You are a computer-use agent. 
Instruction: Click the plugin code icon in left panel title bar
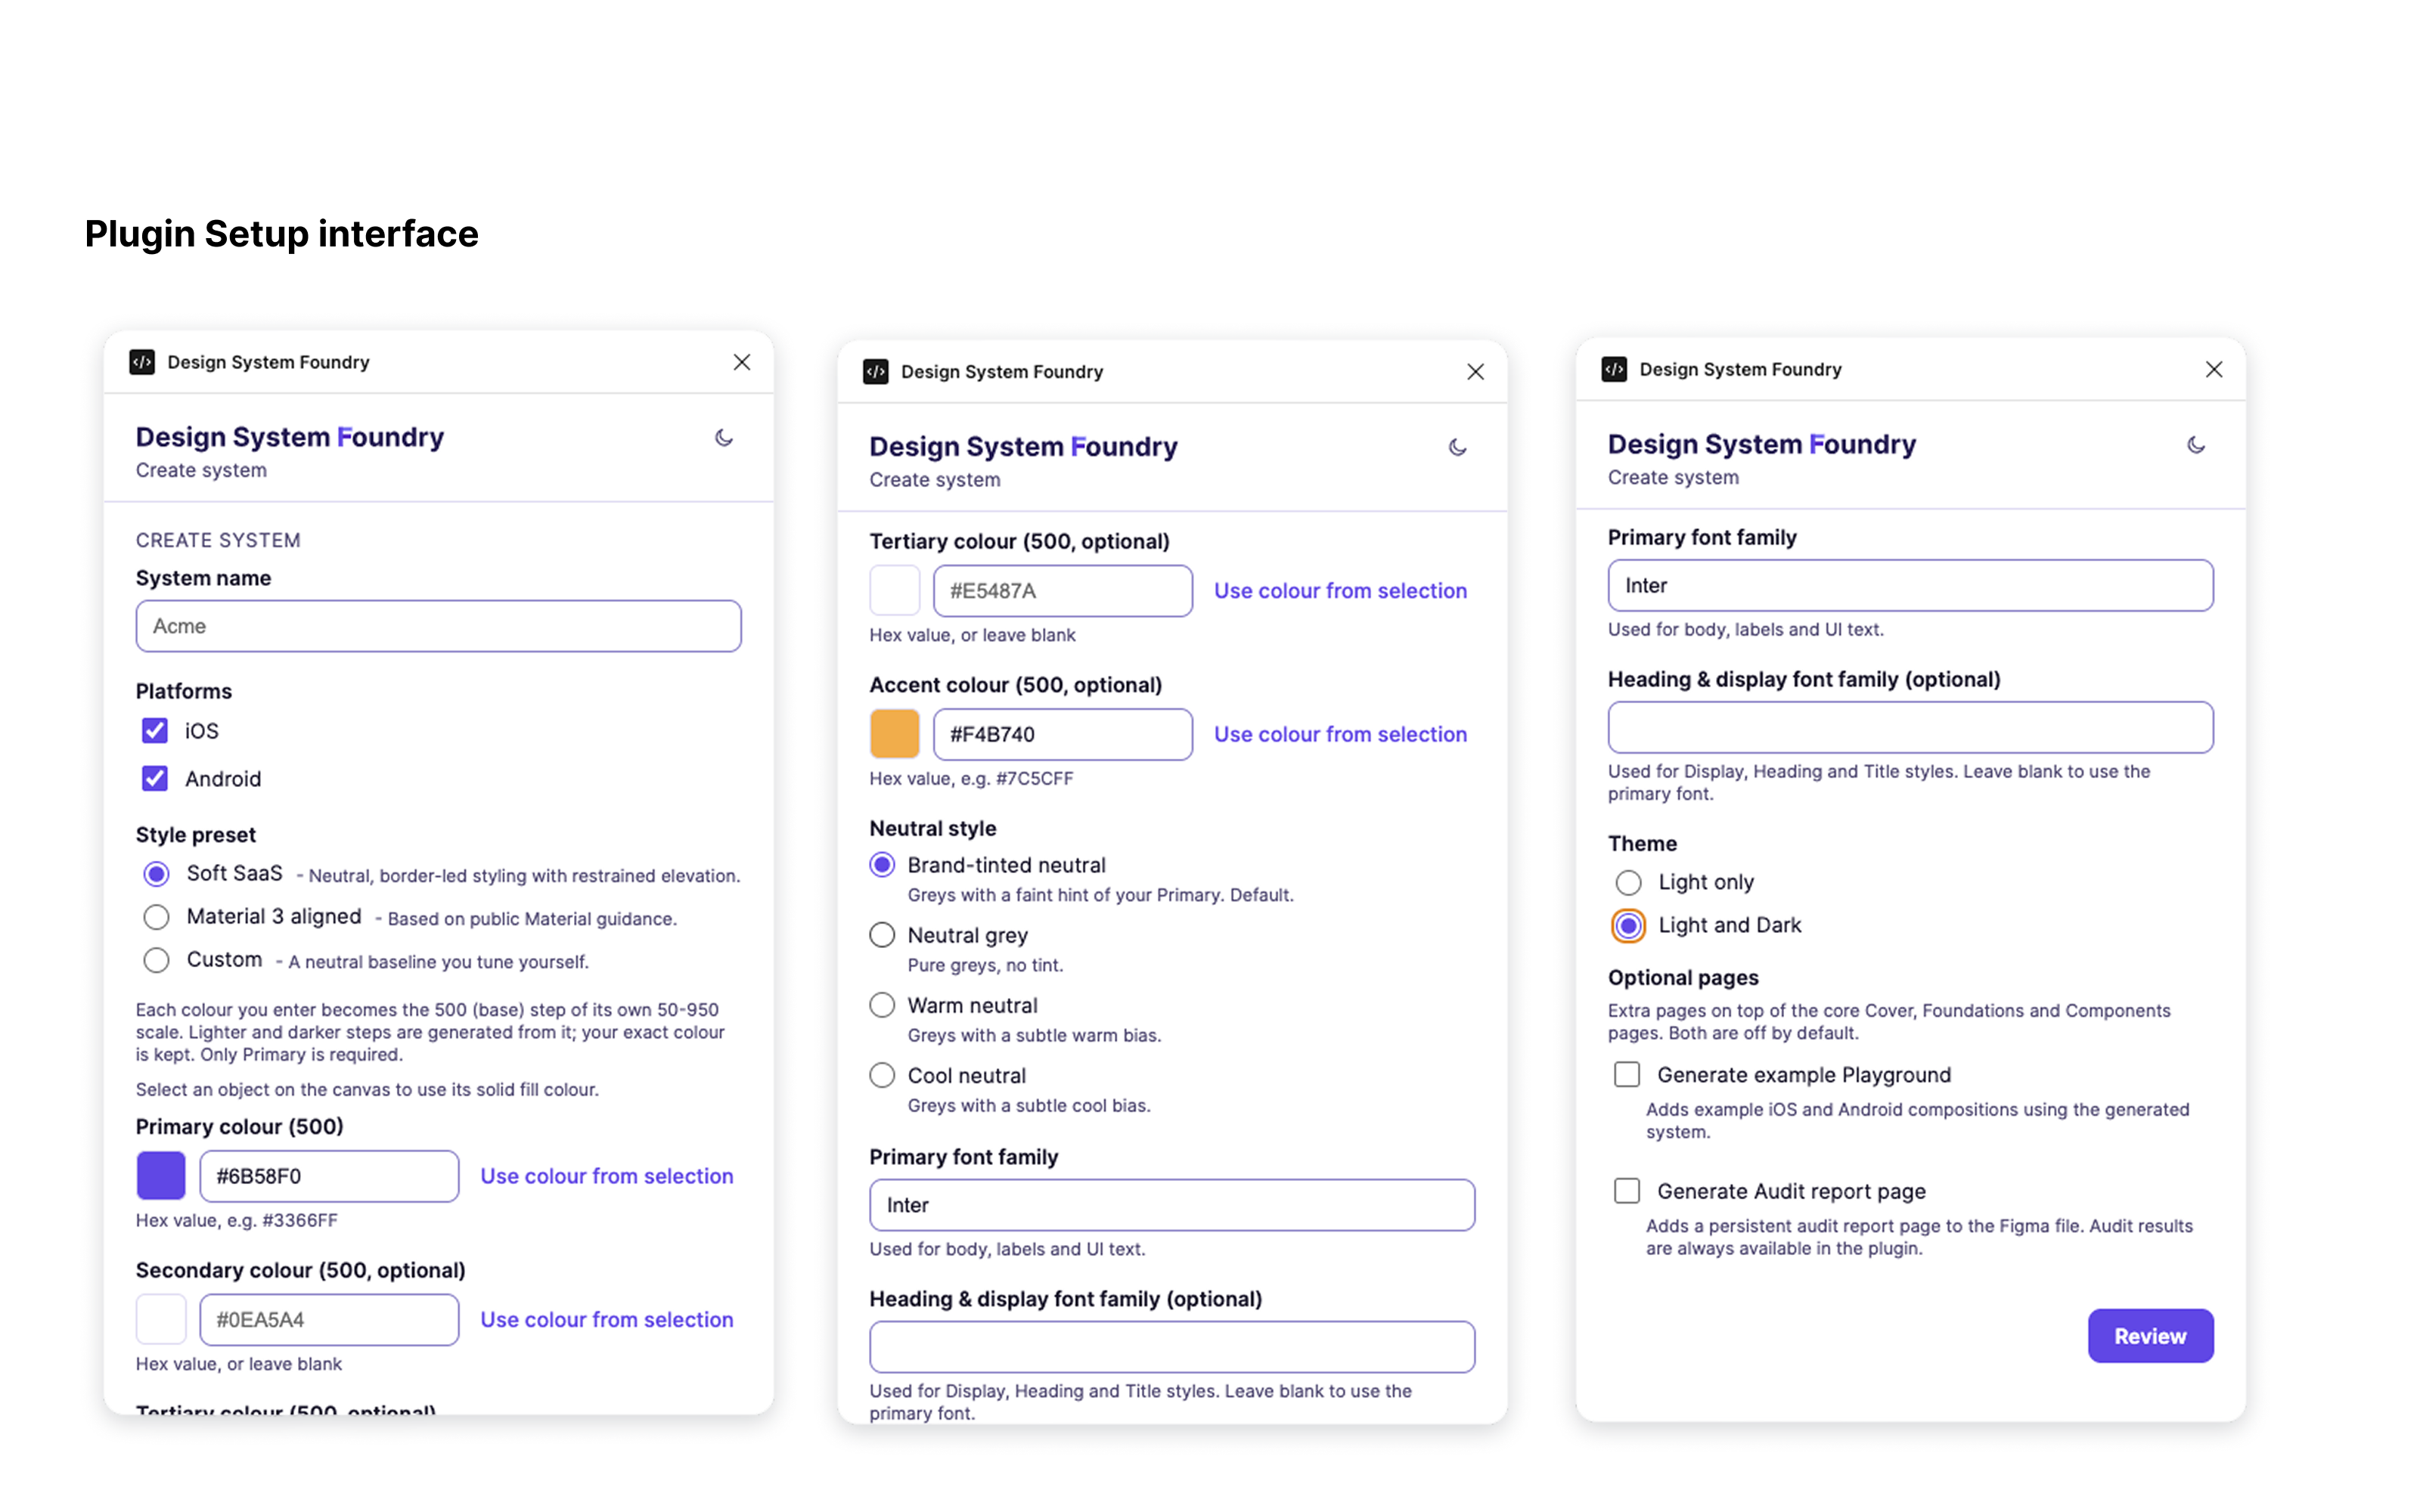coord(142,362)
